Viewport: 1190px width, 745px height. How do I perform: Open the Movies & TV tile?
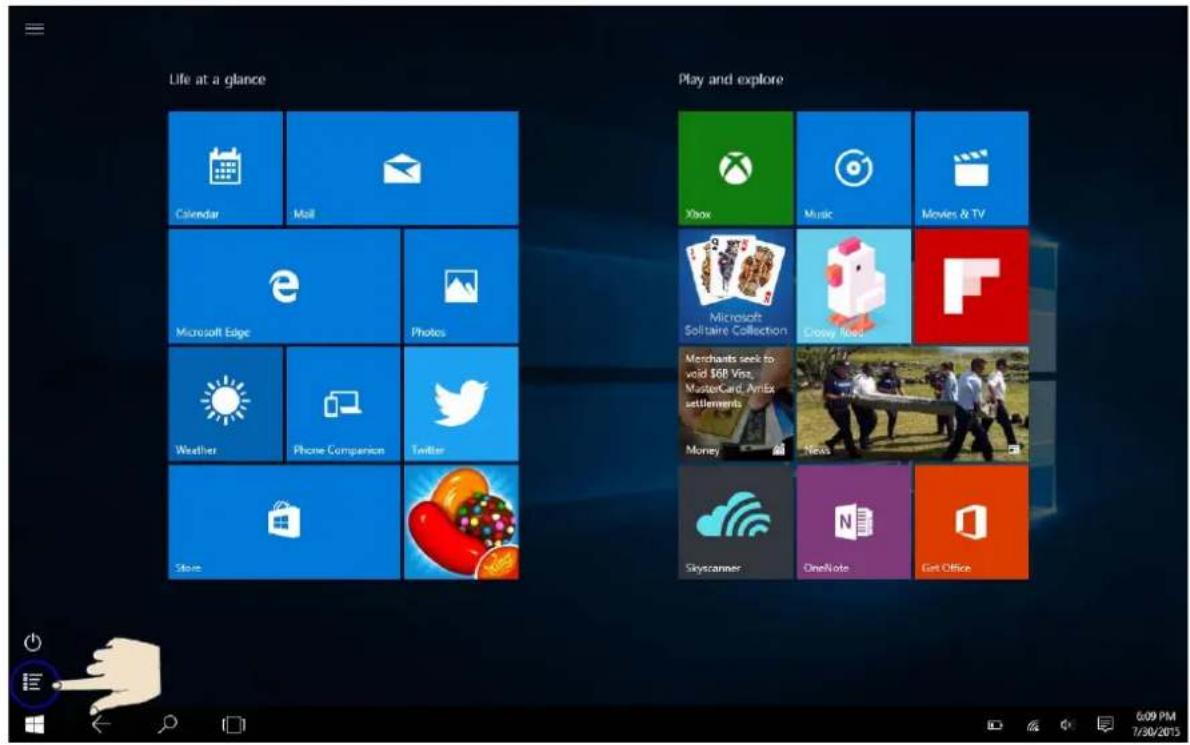point(971,168)
